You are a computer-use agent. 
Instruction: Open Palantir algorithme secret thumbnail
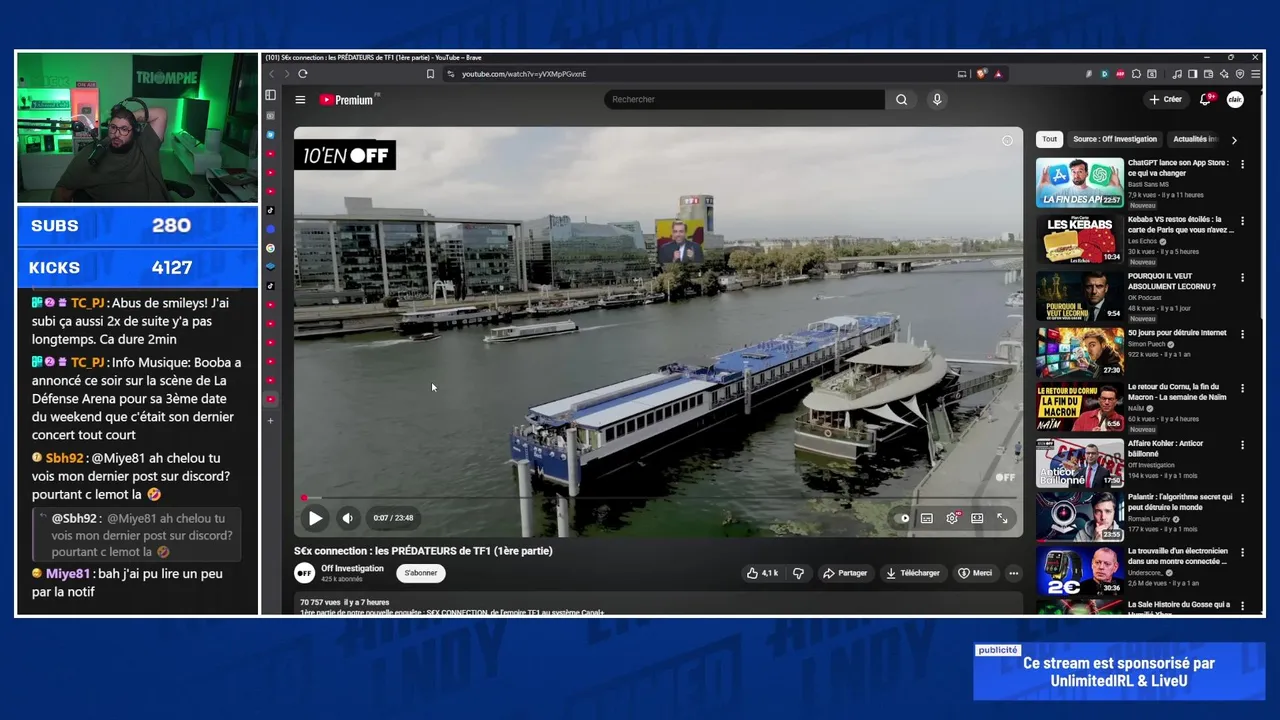(x=1080, y=517)
